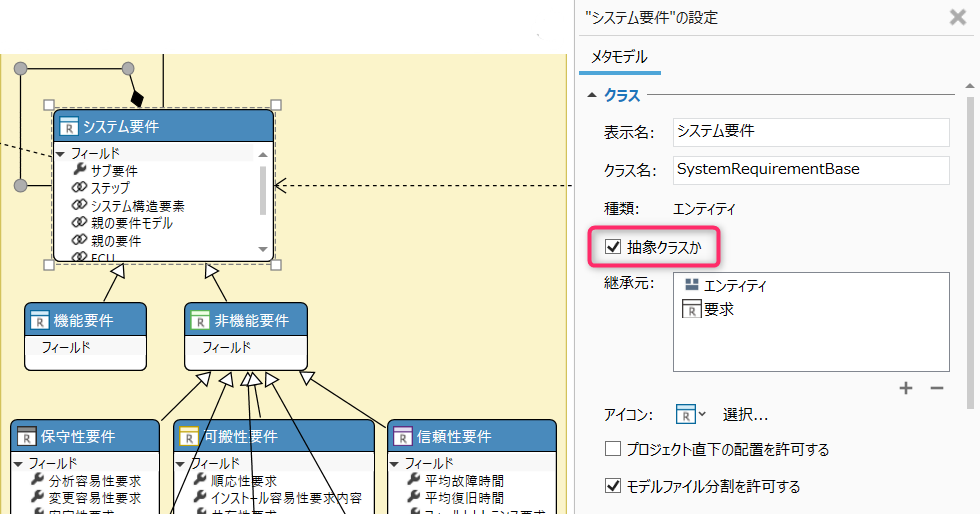Click the システム要件 class header icon
The width and height of the screenshot is (980, 514).
(x=69, y=127)
